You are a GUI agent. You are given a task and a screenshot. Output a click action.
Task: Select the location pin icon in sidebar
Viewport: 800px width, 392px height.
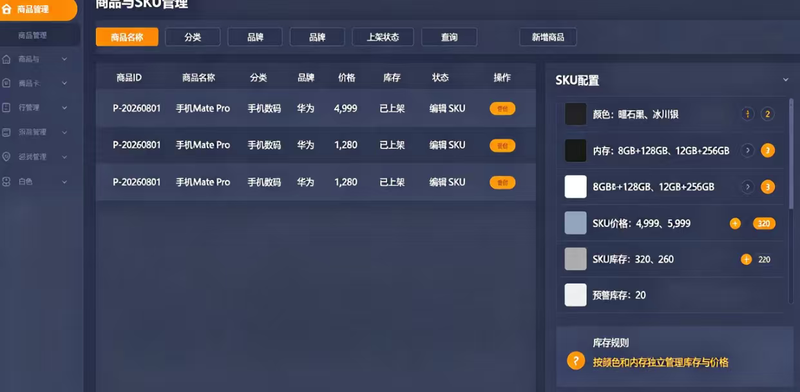(6, 157)
